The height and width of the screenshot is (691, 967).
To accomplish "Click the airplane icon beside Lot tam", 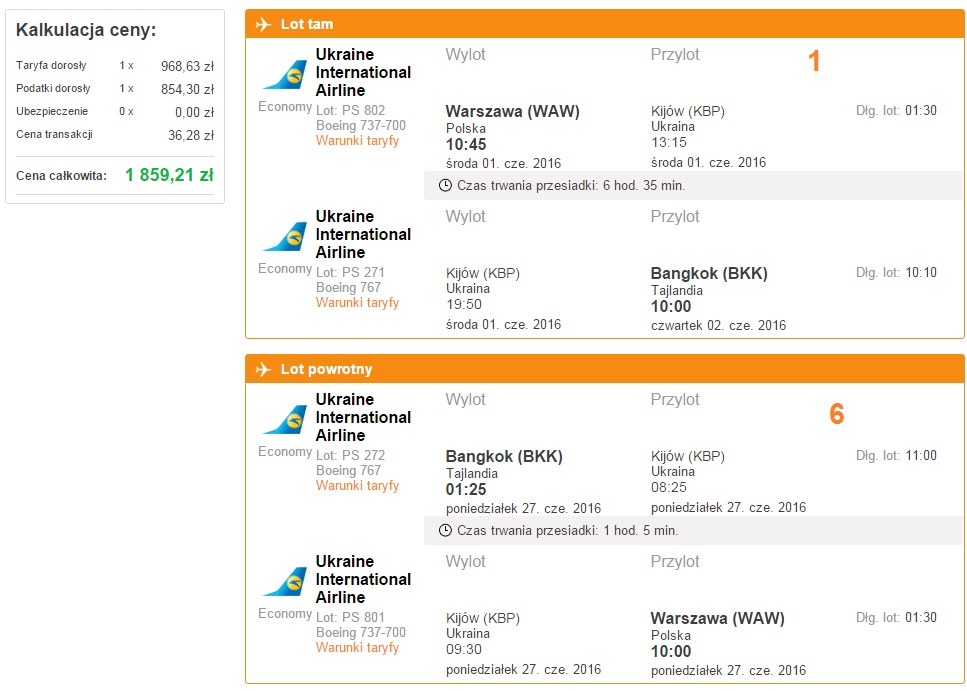I will tap(263, 24).
